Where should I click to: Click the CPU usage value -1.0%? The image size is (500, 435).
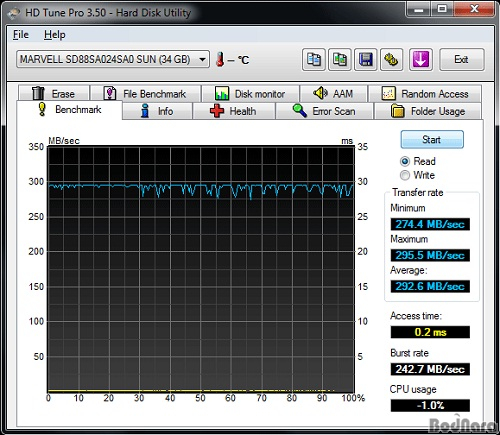coord(430,405)
